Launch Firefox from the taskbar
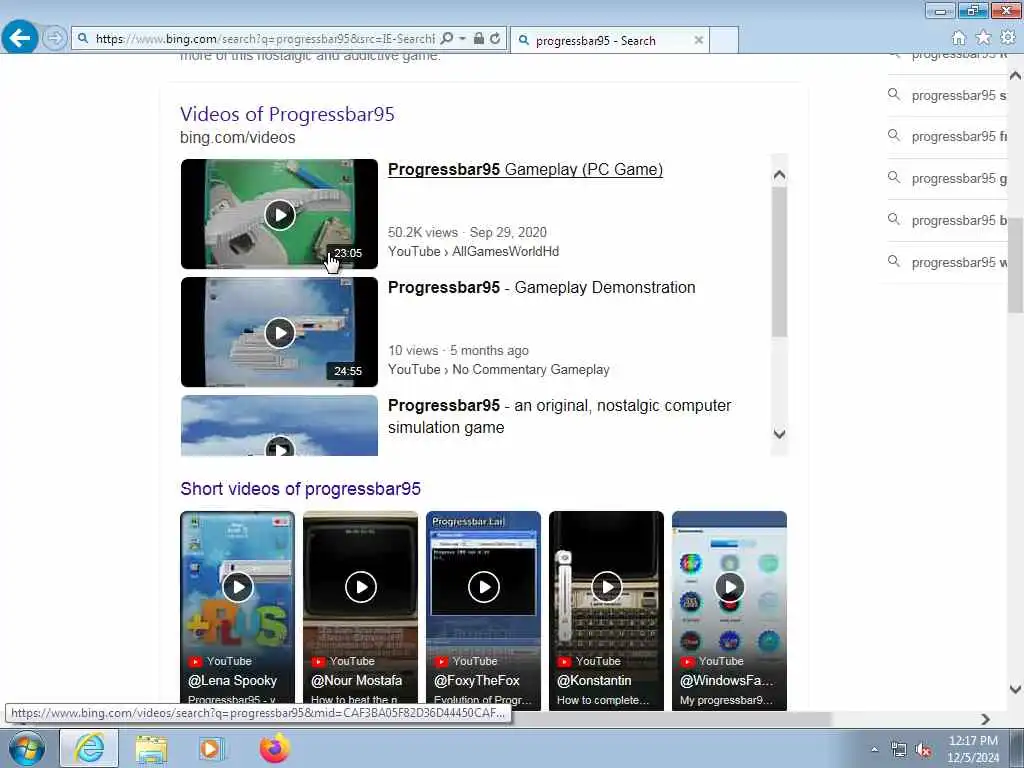Image resolution: width=1024 pixels, height=768 pixels. point(274,748)
